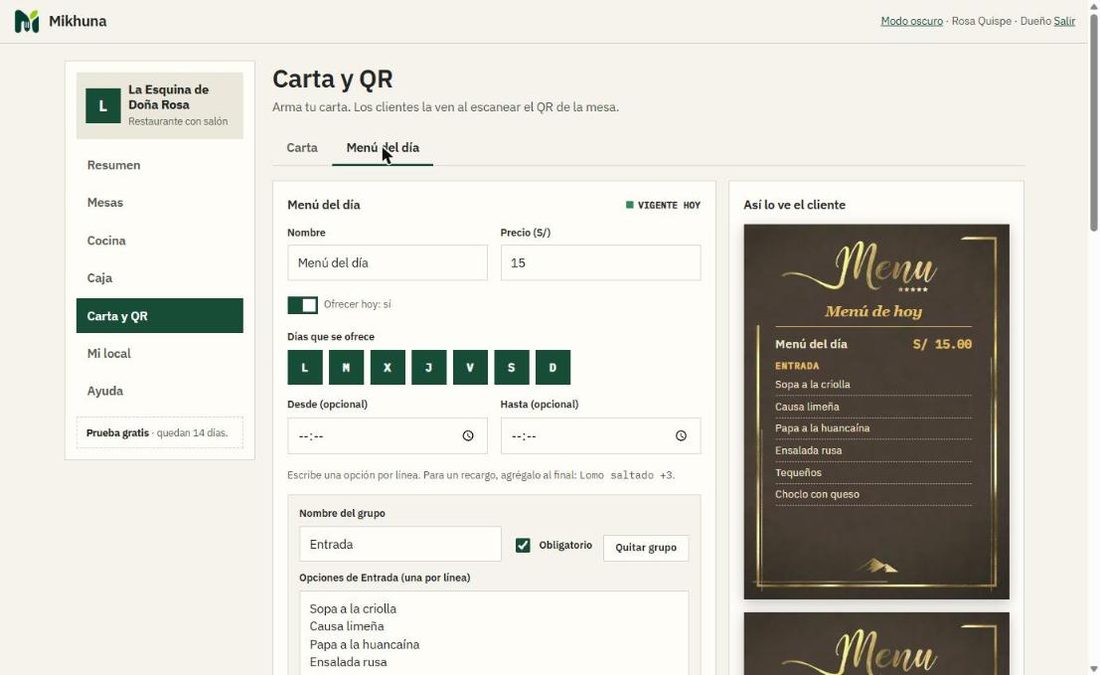
Task: Click the Desde (opcional) time field
Action: (x=387, y=436)
